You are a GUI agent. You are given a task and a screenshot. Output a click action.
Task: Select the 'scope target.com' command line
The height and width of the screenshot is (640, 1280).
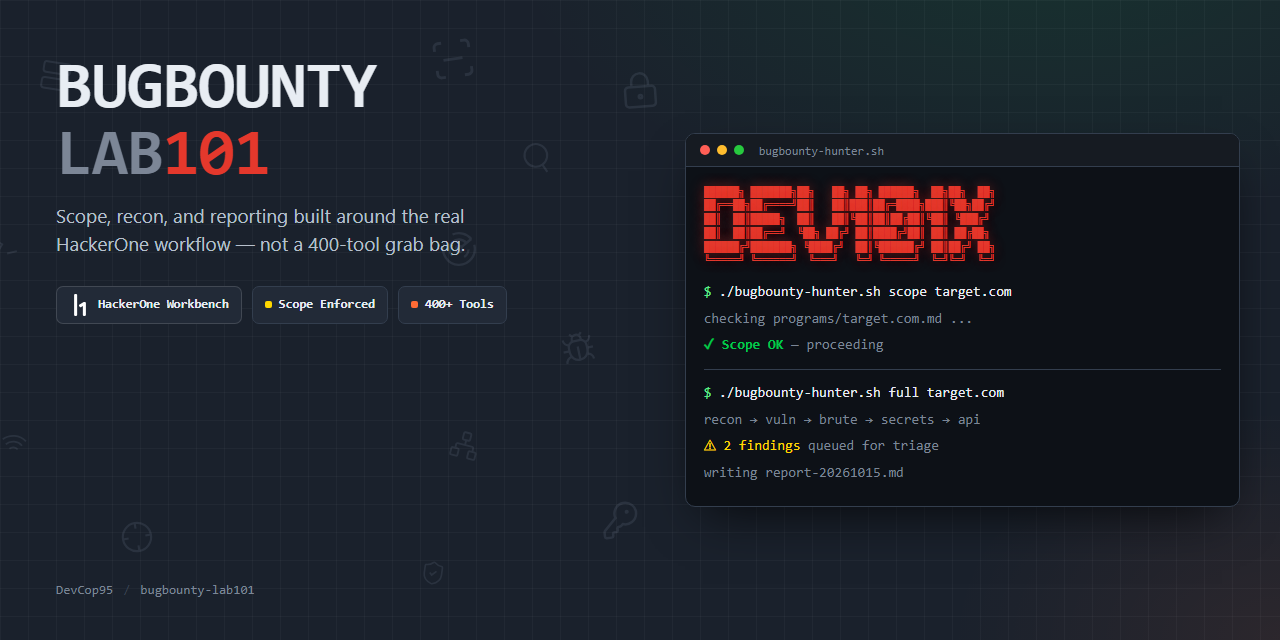858,292
